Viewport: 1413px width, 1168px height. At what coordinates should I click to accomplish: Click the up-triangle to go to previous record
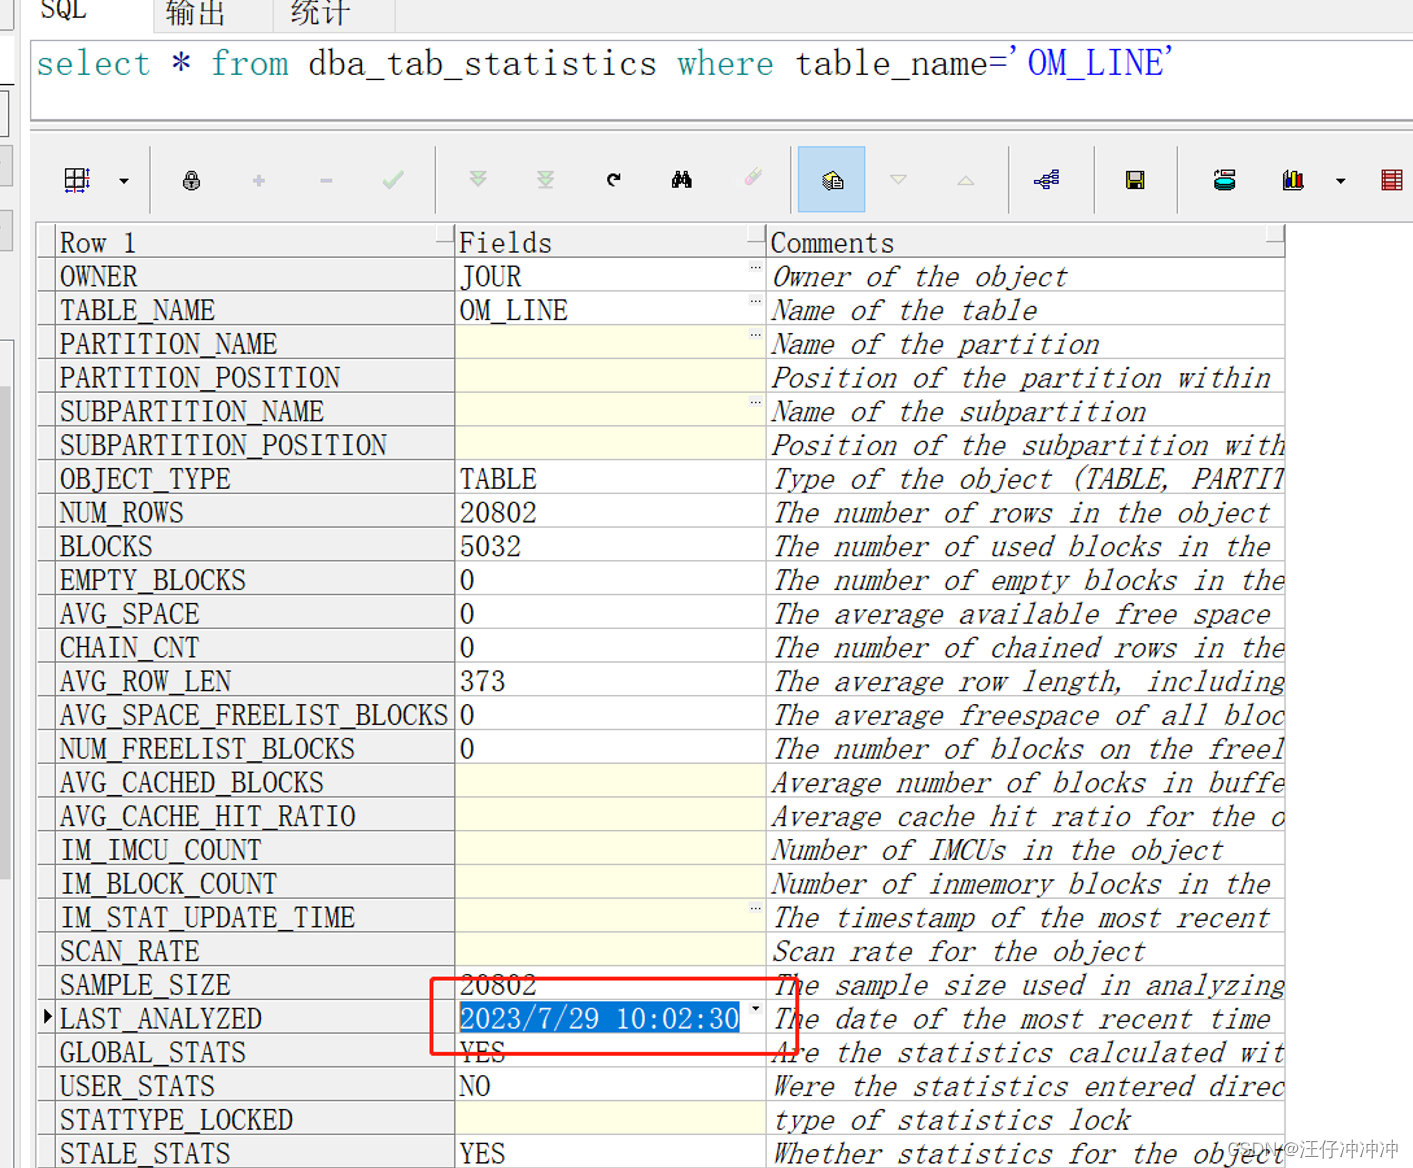[964, 180]
